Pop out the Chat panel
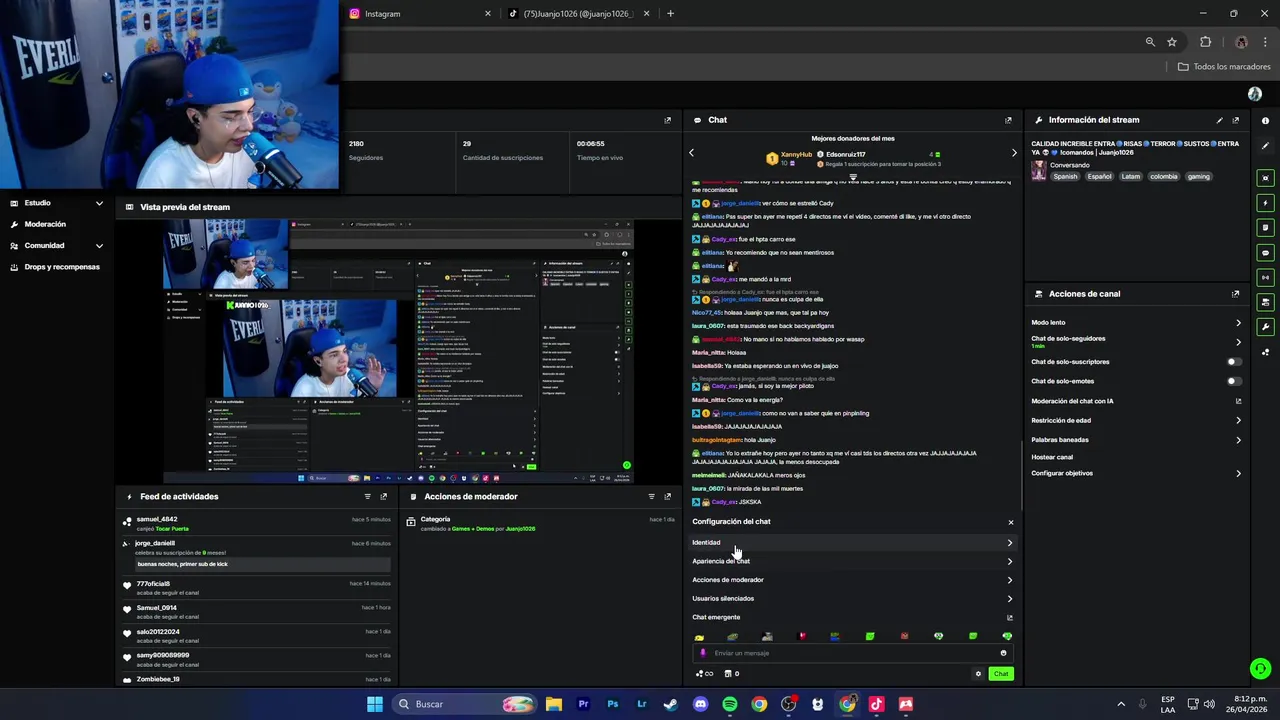This screenshot has height=720, width=1280. click(x=1008, y=120)
